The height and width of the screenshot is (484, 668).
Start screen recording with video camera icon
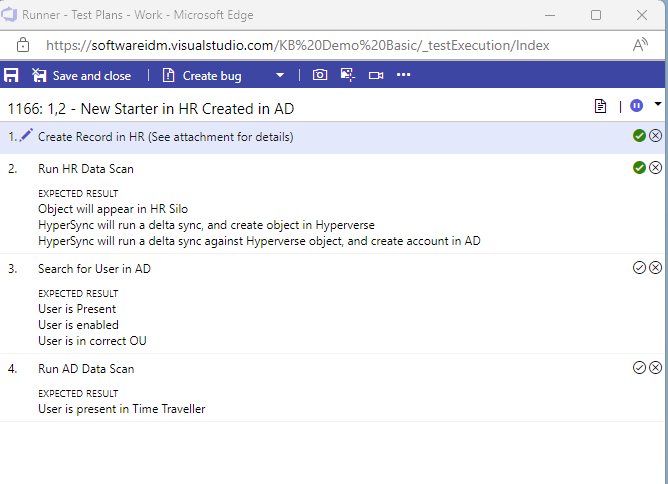[x=376, y=75]
